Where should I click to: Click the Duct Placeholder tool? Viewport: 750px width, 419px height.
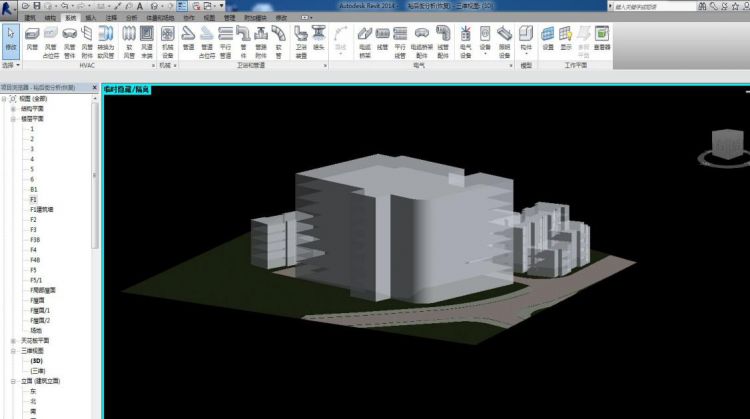pyautogui.click(x=51, y=42)
